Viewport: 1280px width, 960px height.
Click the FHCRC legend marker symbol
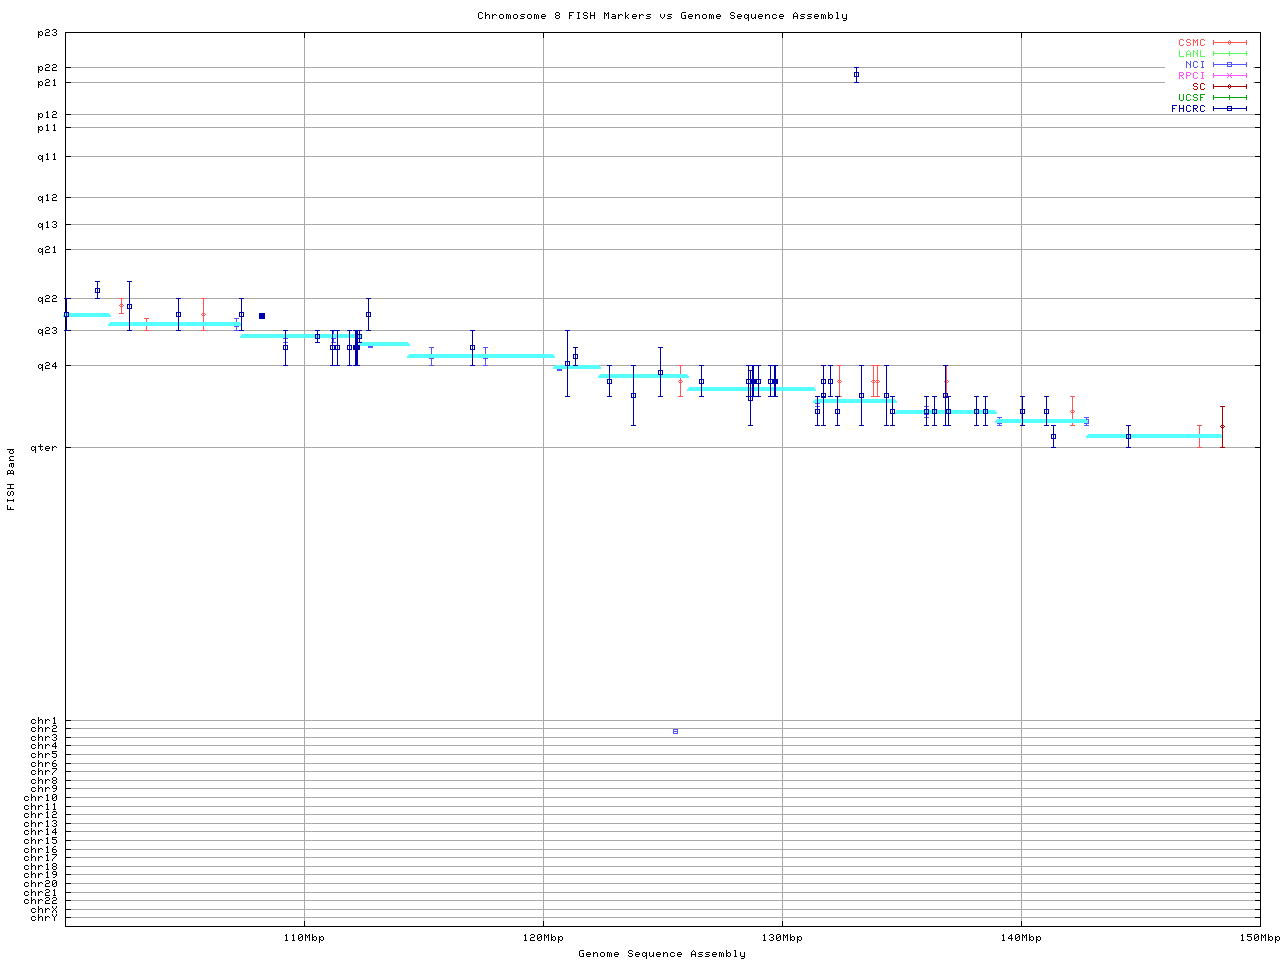coord(1229,108)
